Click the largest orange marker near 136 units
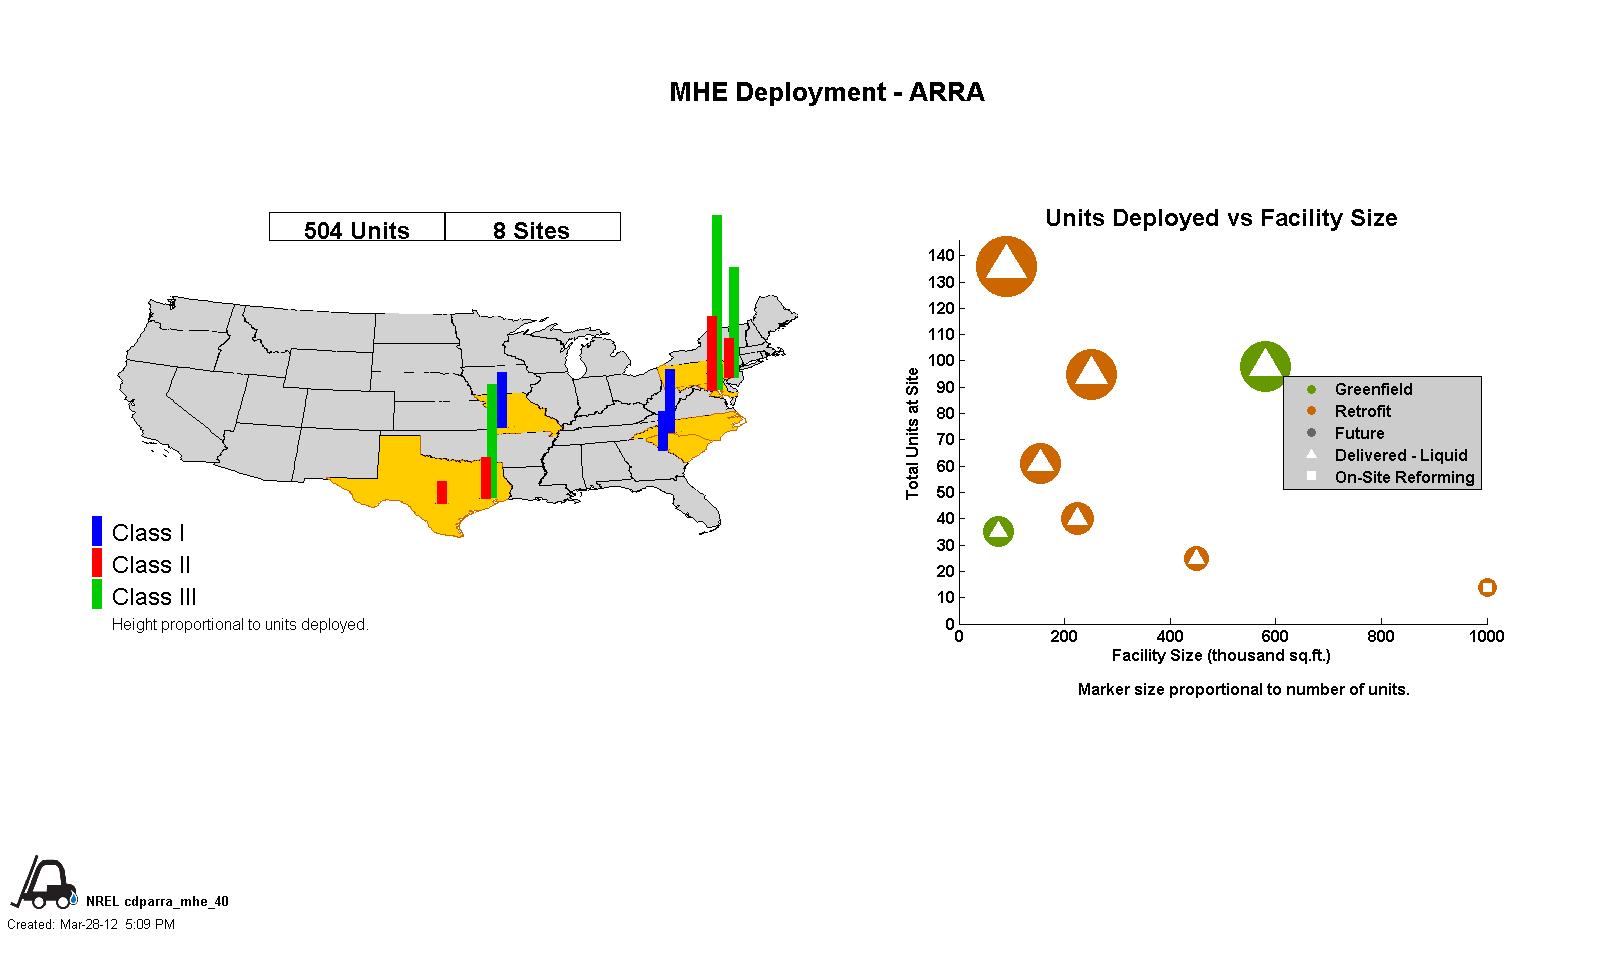This screenshot has width=1599, height=960. [1006, 266]
